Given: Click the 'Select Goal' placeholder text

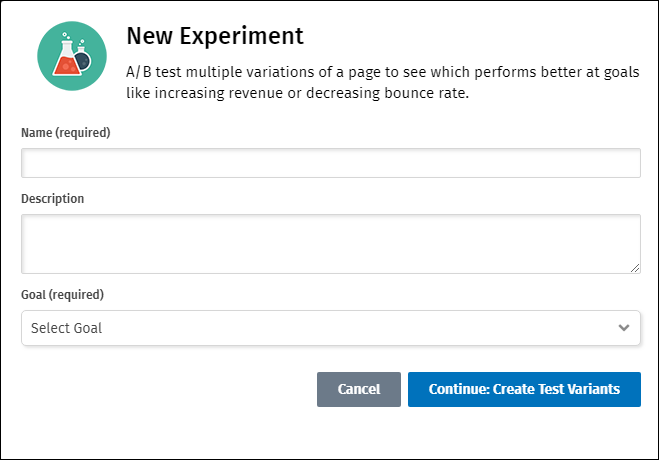Looking at the screenshot, I should click(66, 328).
